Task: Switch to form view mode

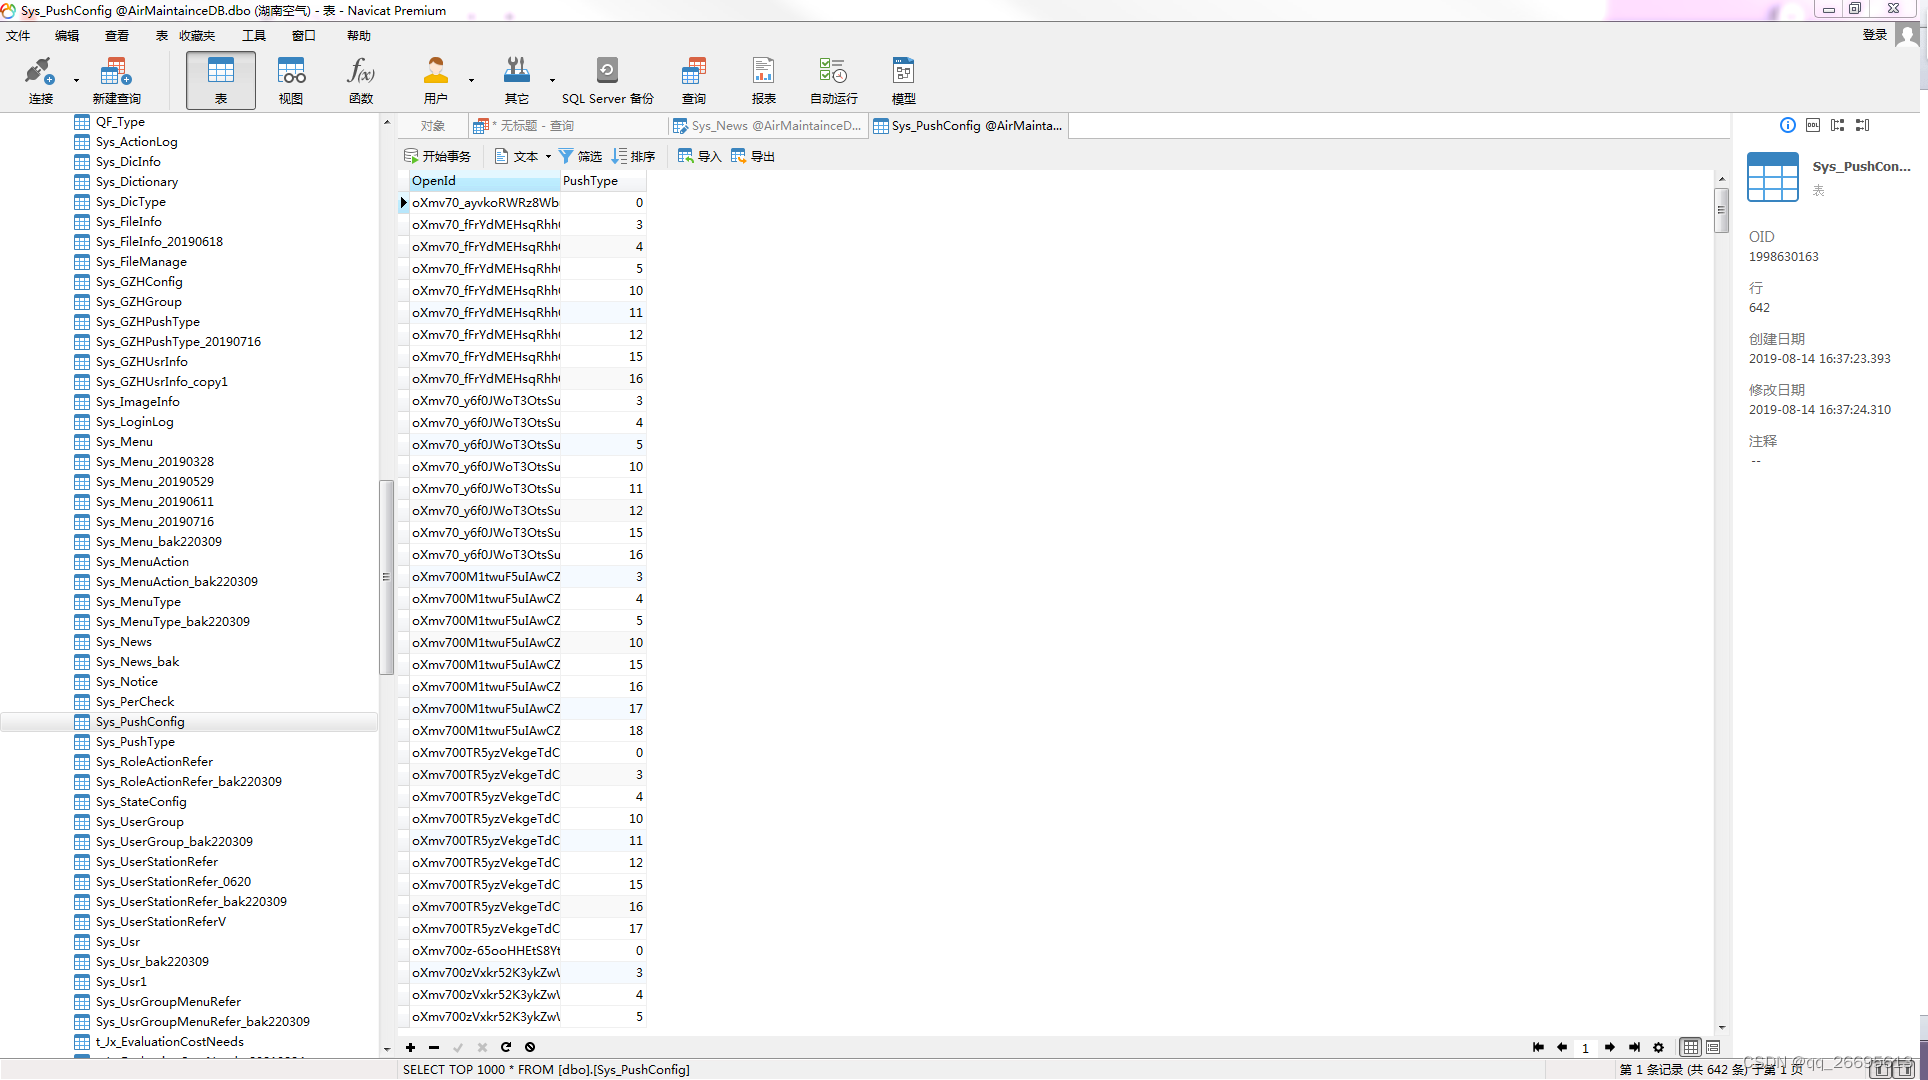Action: 1713,1047
